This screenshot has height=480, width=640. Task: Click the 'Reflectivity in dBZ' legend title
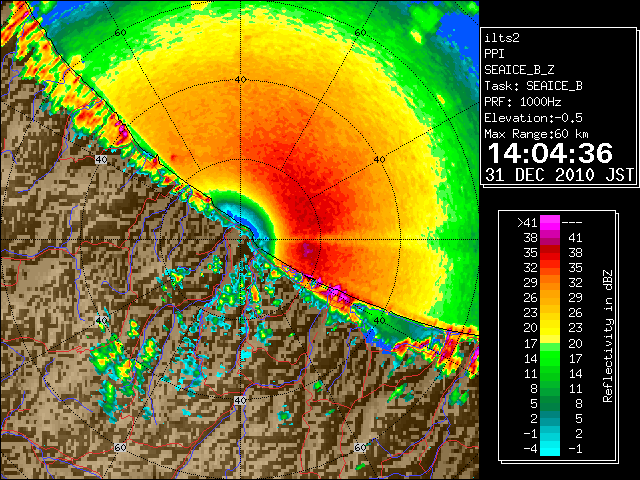(x=608, y=336)
